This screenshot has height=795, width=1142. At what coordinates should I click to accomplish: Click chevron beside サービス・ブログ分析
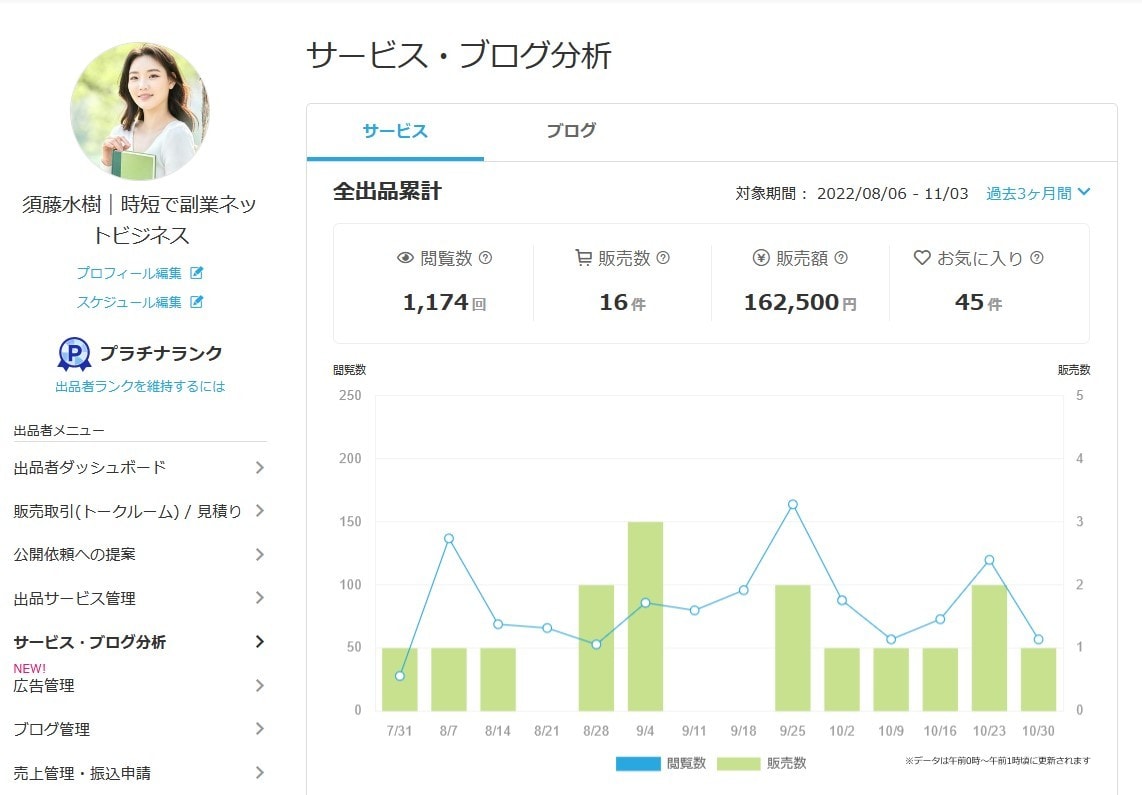point(259,642)
